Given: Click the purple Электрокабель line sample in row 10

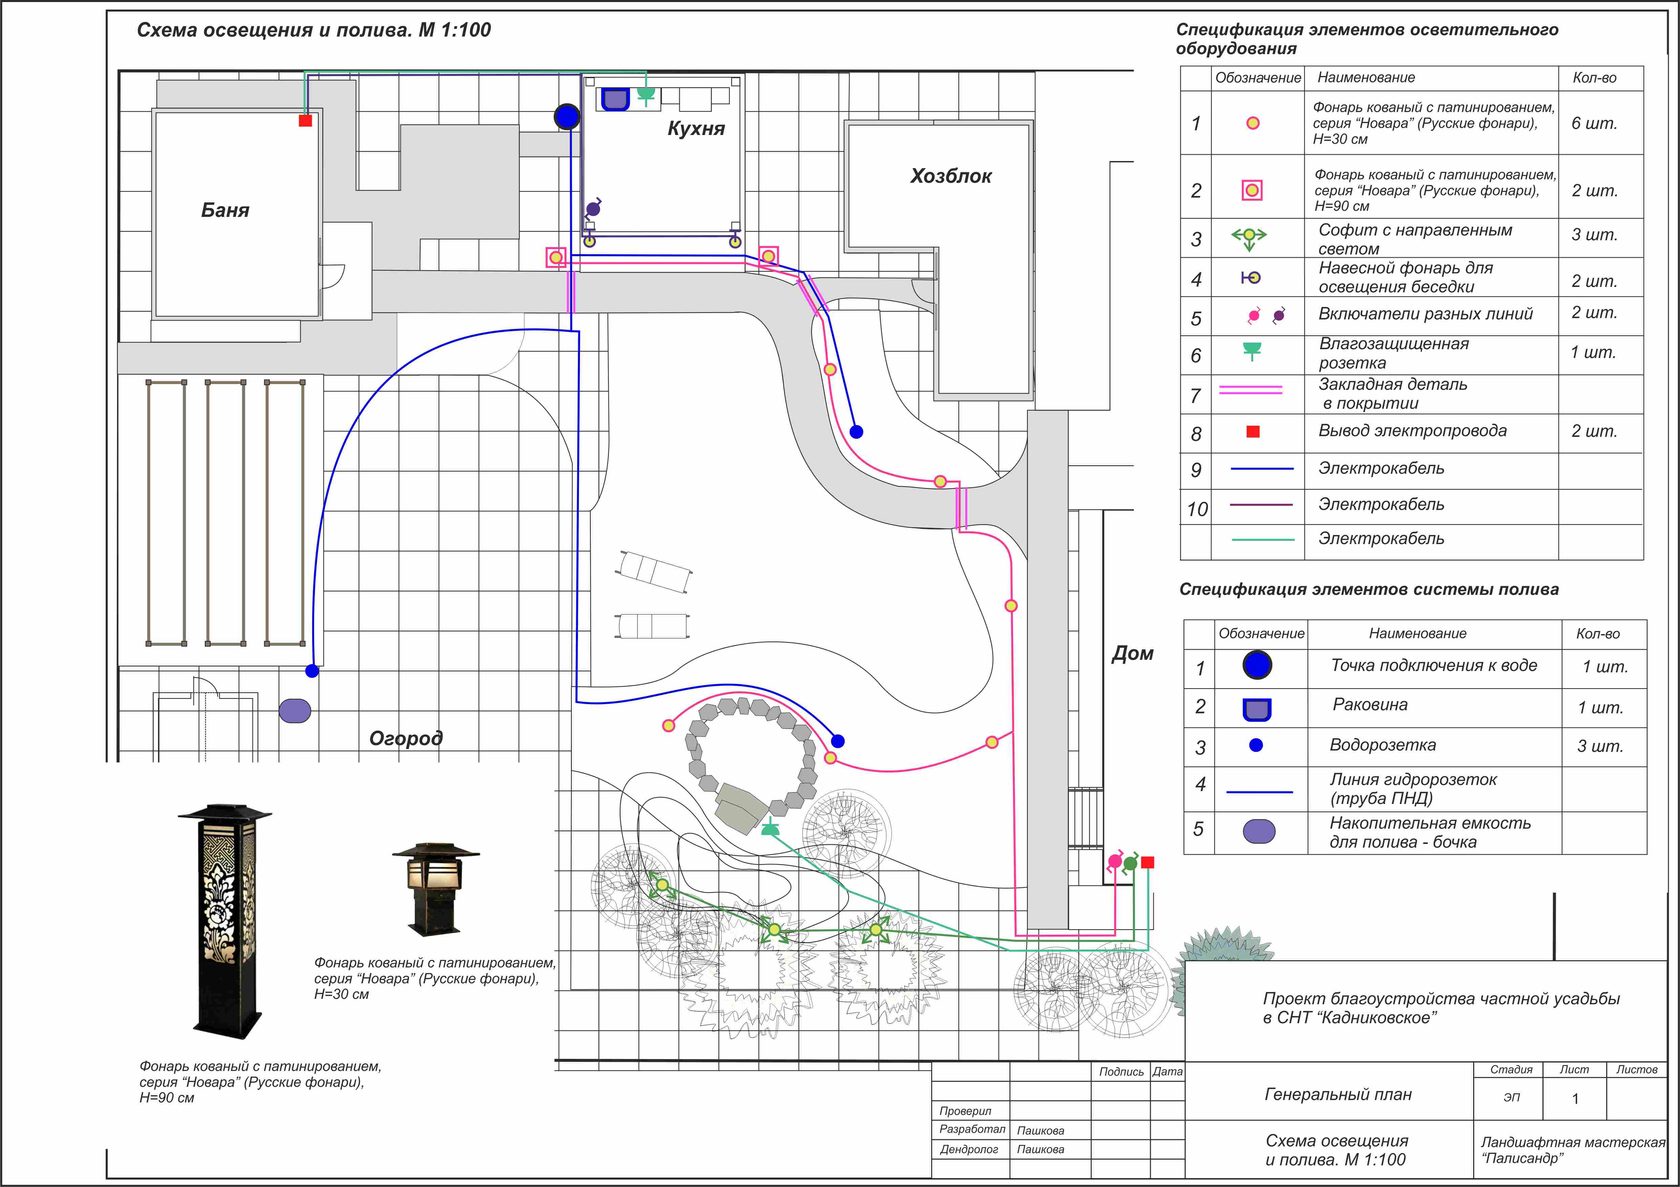Looking at the screenshot, I should pos(1262,505).
